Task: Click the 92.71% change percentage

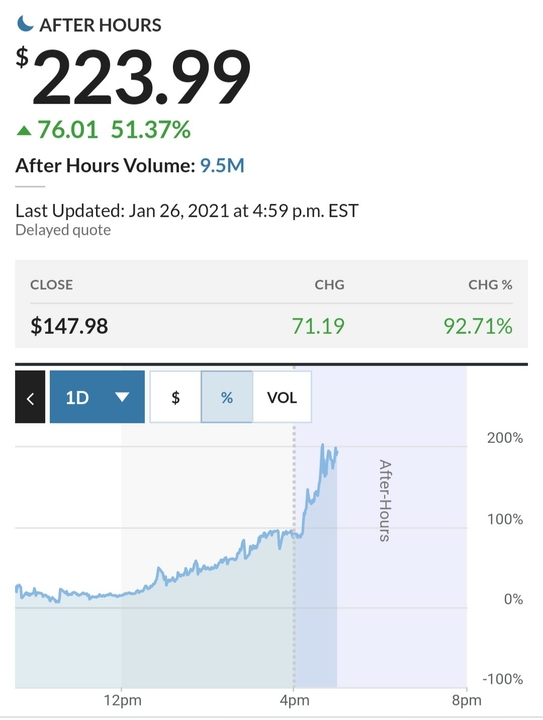Action: pyautogui.click(x=478, y=326)
